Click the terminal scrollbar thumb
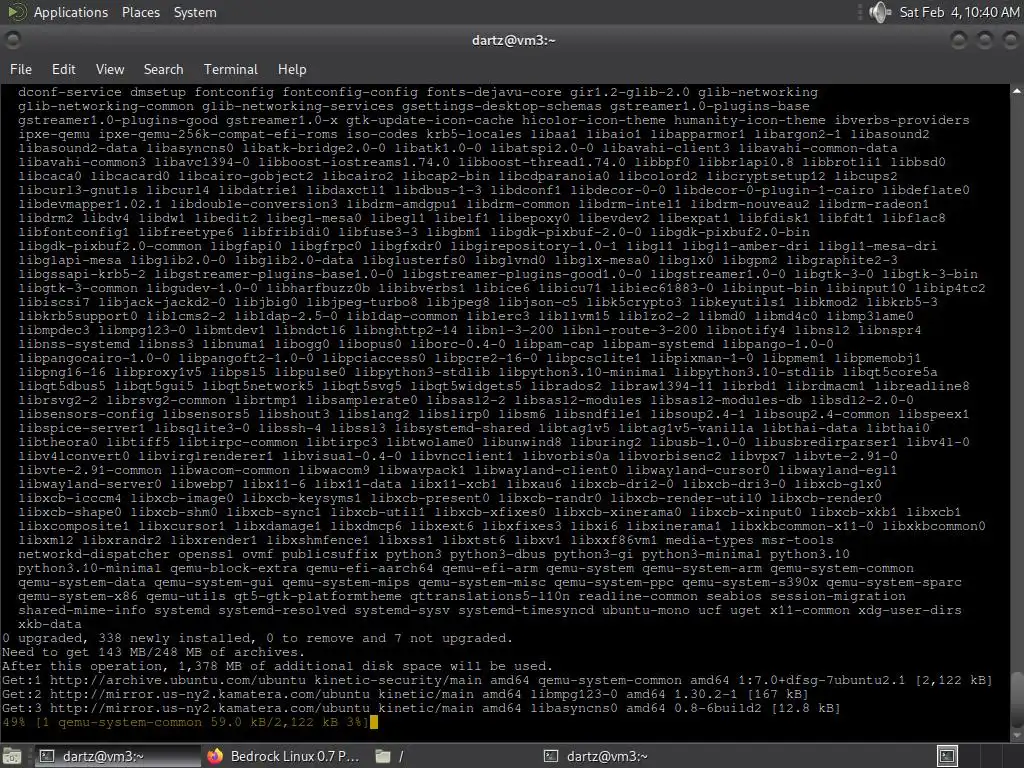Image resolution: width=1024 pixels, height=768 pixels. tap(1017, 698)
